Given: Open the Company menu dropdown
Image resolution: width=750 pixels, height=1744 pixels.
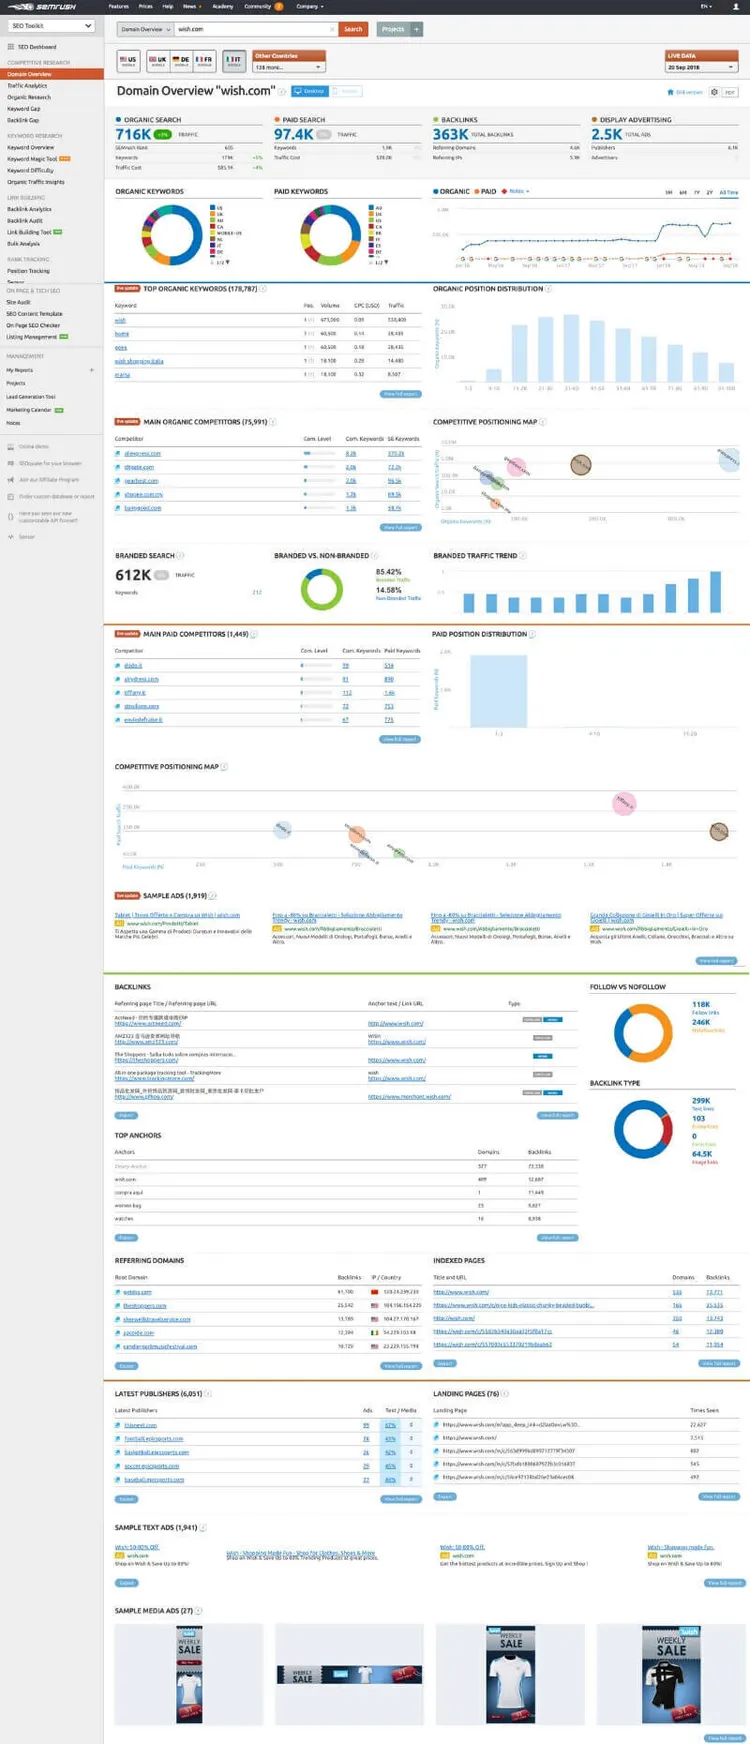Looking at the screenshot, I should pos(308,6).
